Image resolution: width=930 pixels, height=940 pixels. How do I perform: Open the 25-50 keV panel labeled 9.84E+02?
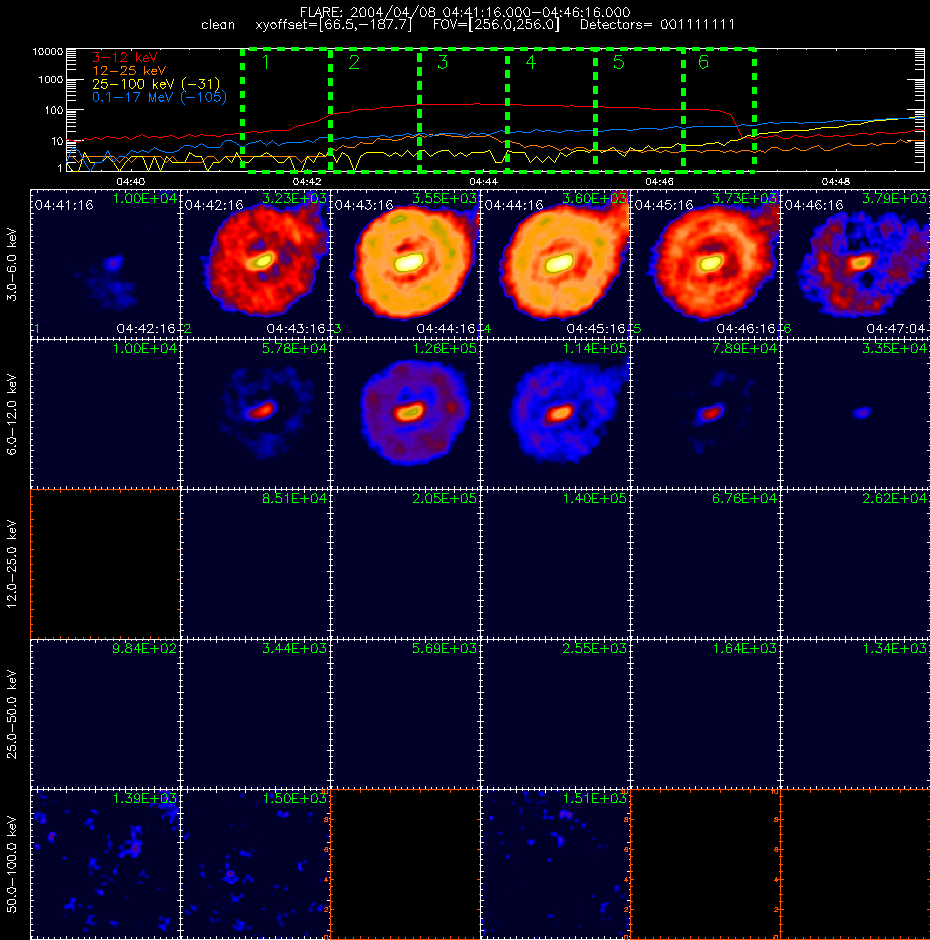tap(105, 714)
